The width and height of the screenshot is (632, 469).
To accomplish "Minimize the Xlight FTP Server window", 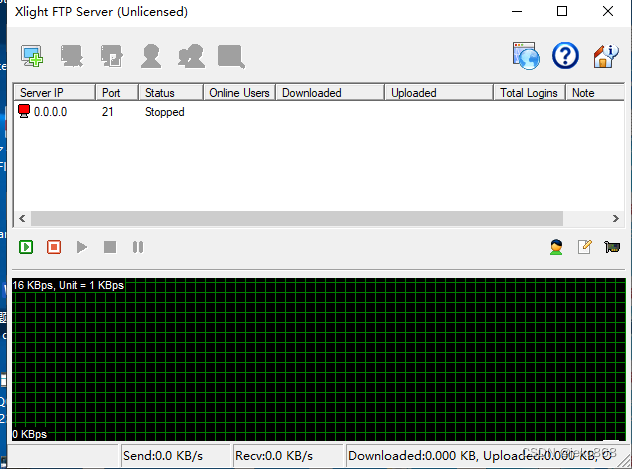I will pos(517,11).
